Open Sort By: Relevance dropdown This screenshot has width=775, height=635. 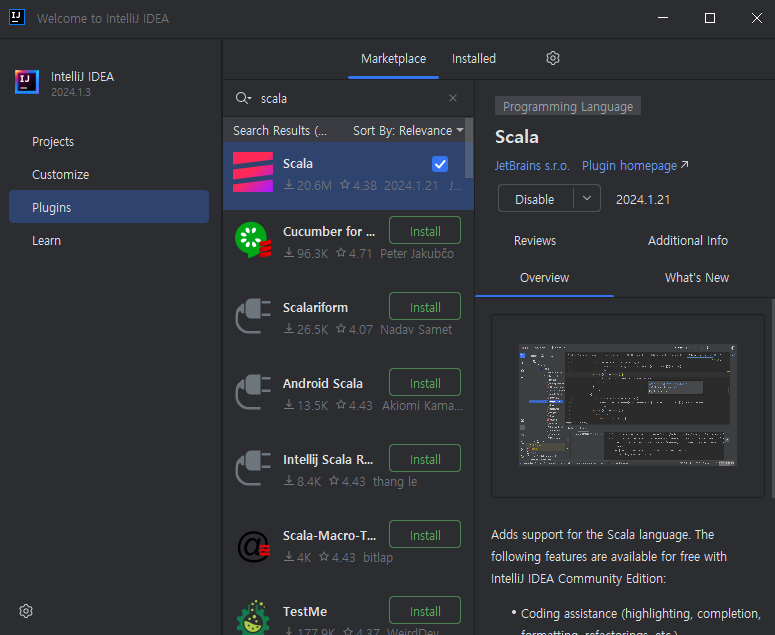tap(408, 130)
